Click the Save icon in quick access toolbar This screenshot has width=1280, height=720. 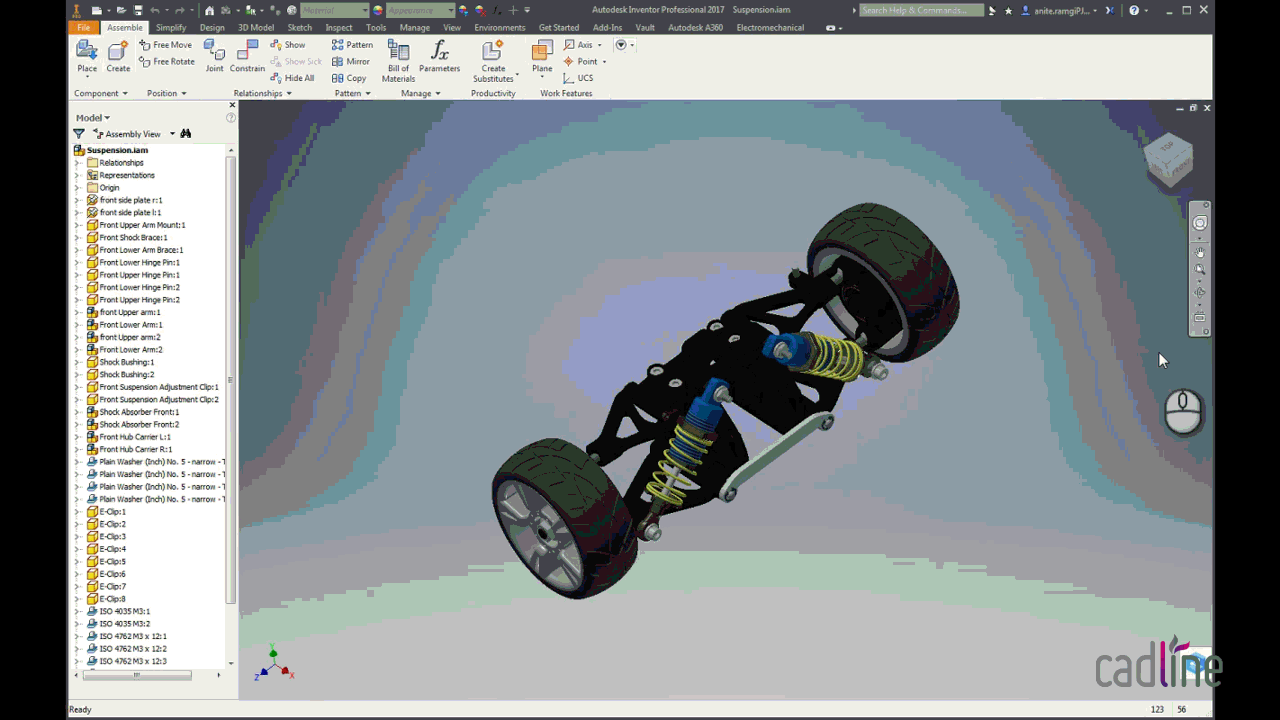pos(138,10)
